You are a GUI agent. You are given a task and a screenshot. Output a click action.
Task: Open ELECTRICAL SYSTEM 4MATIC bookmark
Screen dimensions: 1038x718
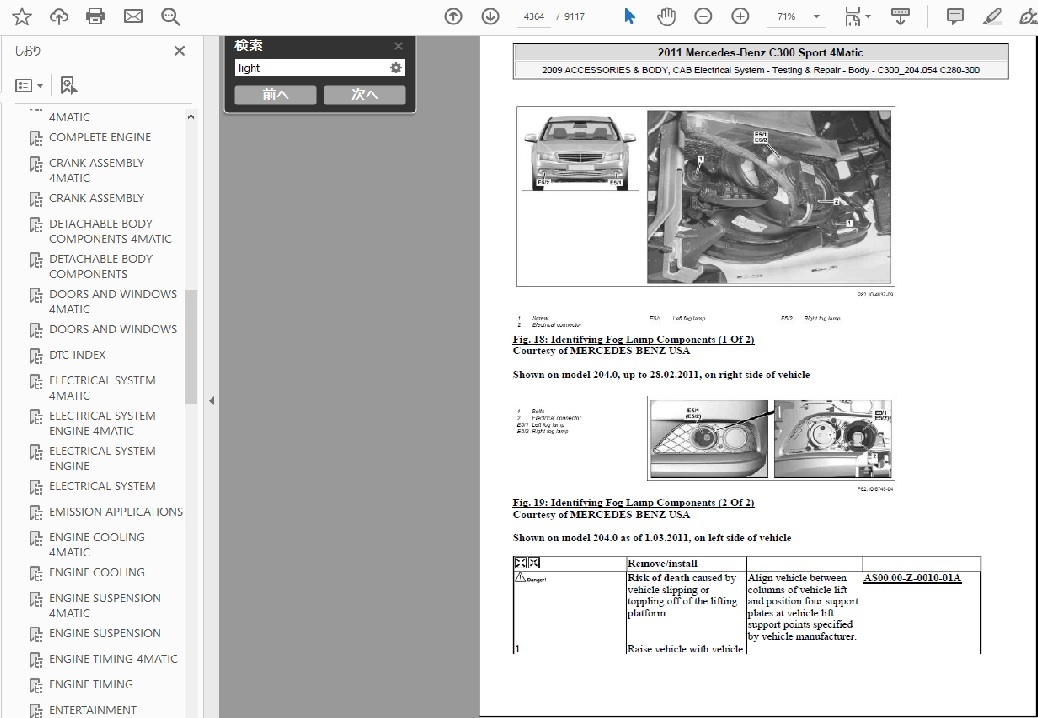(x=103, y=388)
